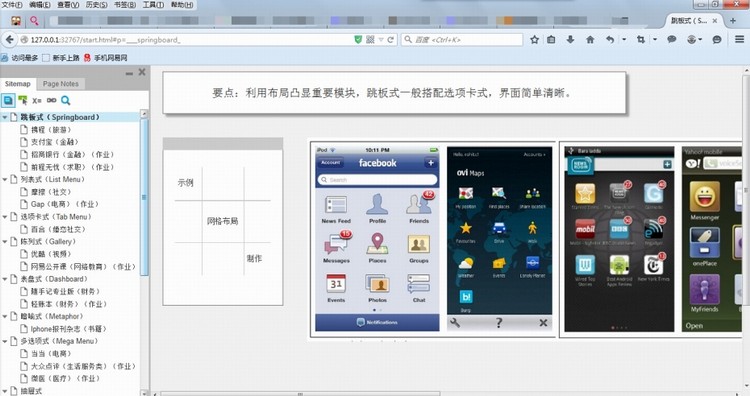Image resolution: width=750 pixels, height=396 pixels.
Task: Click the round face avatar toolbar icon
Action: [691, 40]
